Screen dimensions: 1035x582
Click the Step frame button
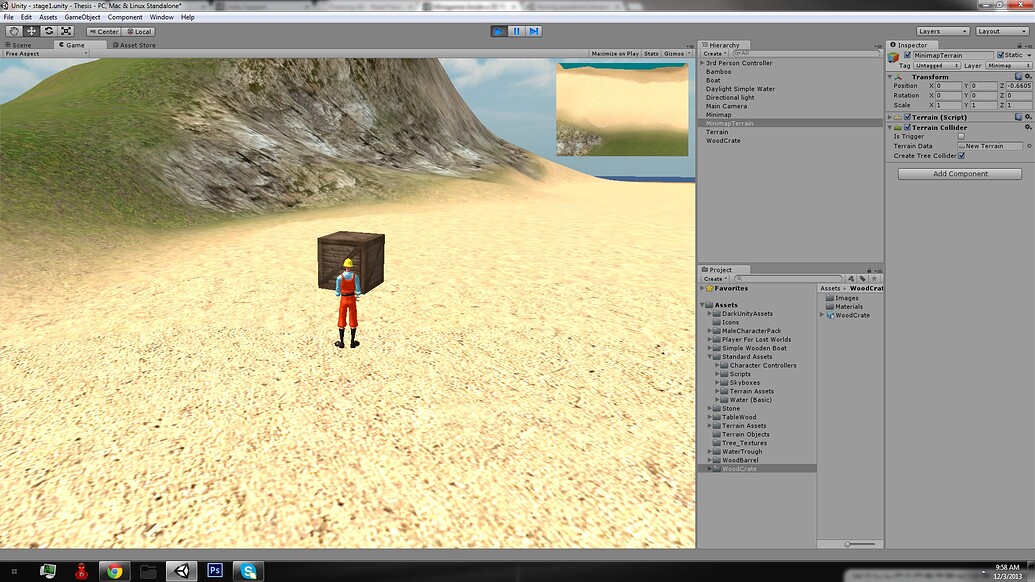(x=534, y=31)
